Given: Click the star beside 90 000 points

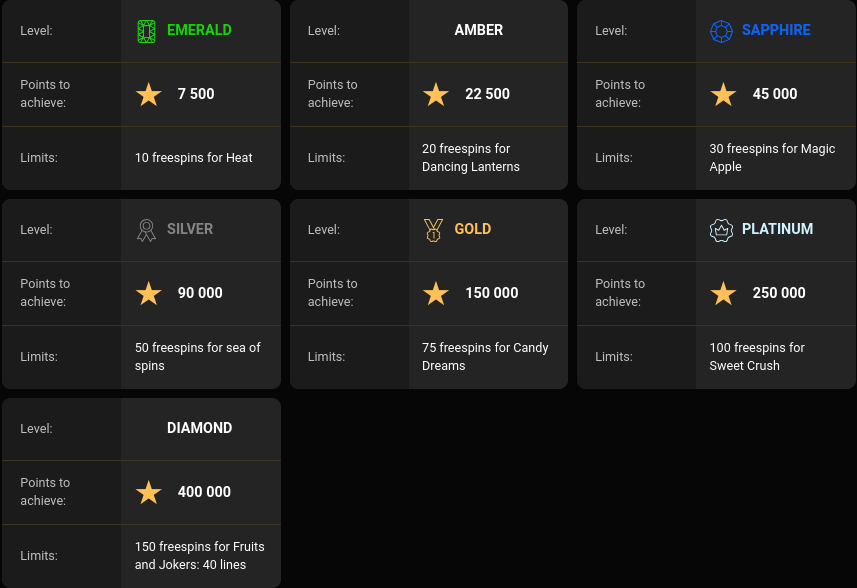Looking at the screenshot, I should click(x=149, y=293).
